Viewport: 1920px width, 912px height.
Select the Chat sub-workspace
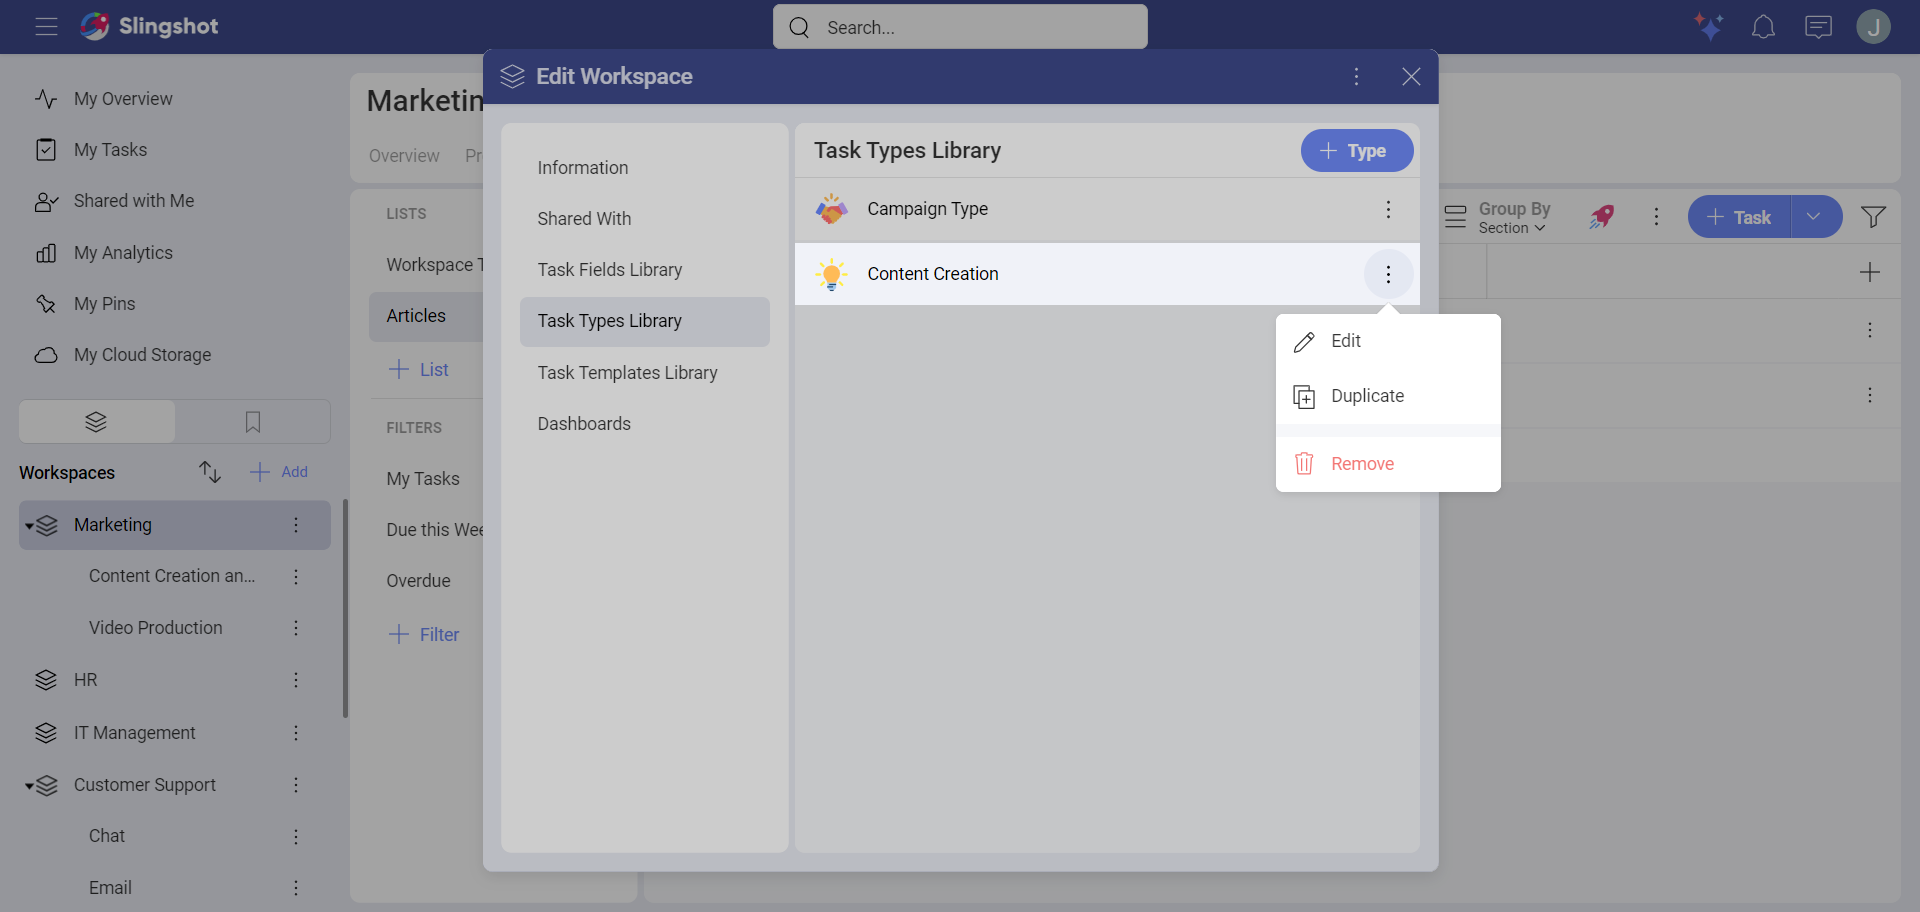tap(107, 836)
